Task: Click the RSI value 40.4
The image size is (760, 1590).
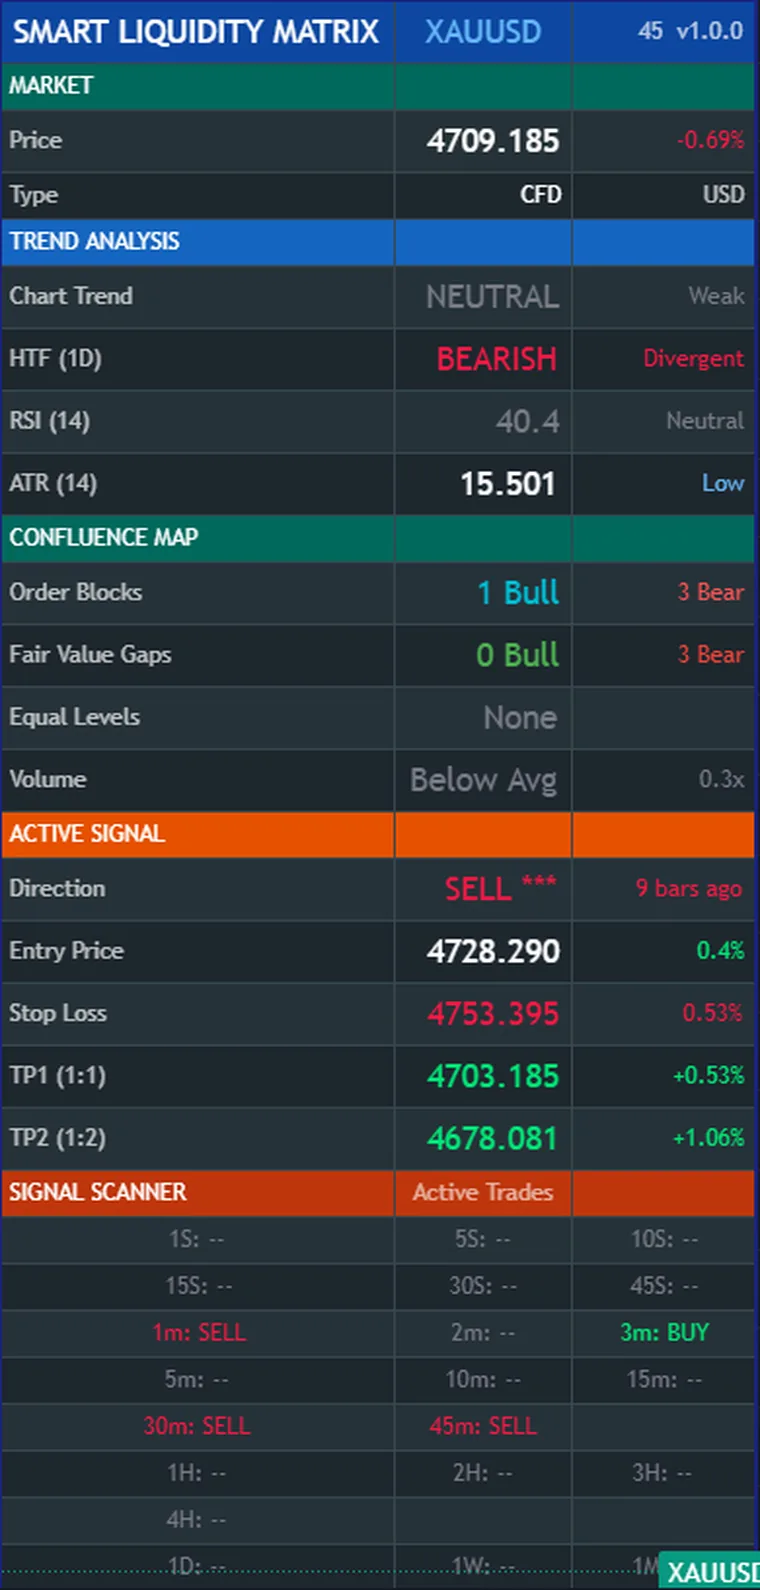Action: tap(528, 422)
